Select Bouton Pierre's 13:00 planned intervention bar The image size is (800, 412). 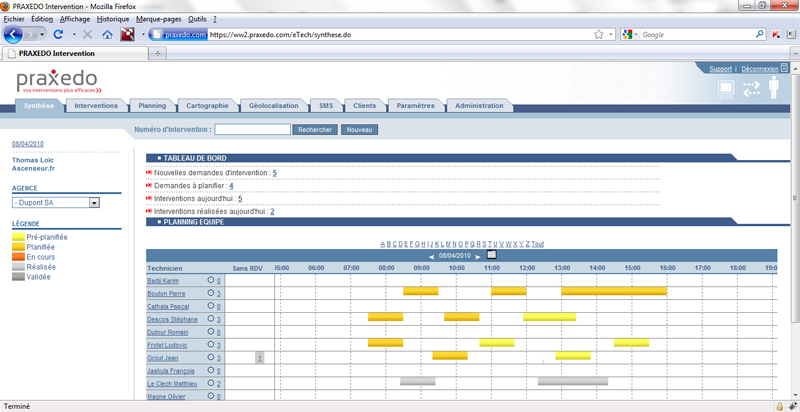click(613, 291)
